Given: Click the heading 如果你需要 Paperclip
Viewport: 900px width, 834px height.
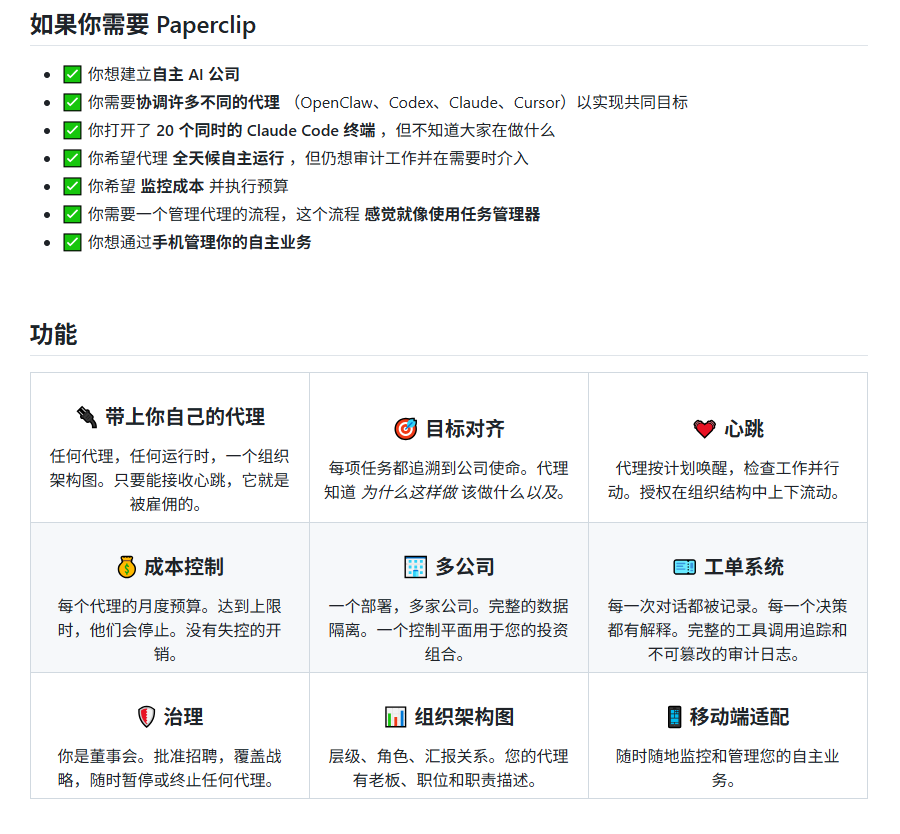Looking at the screenshot, I should [143, 25].
